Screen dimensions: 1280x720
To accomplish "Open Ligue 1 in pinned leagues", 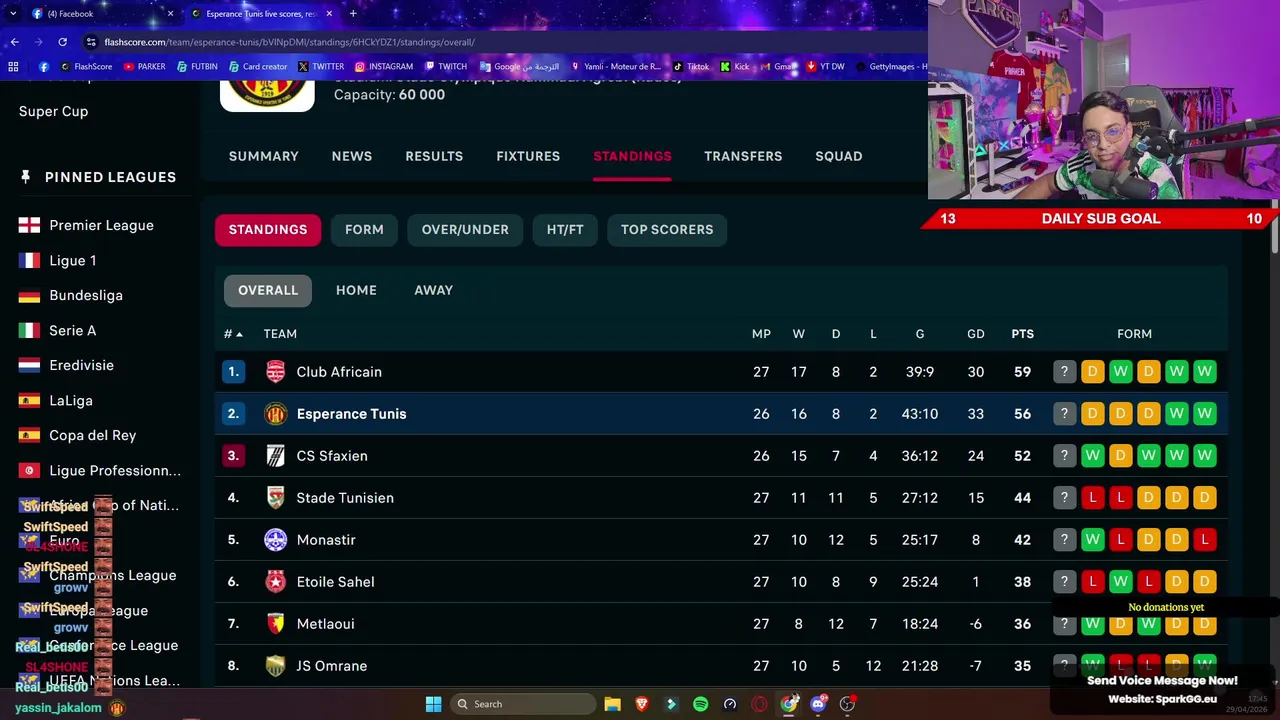I will pyautogui.click(x=73, y=260).
